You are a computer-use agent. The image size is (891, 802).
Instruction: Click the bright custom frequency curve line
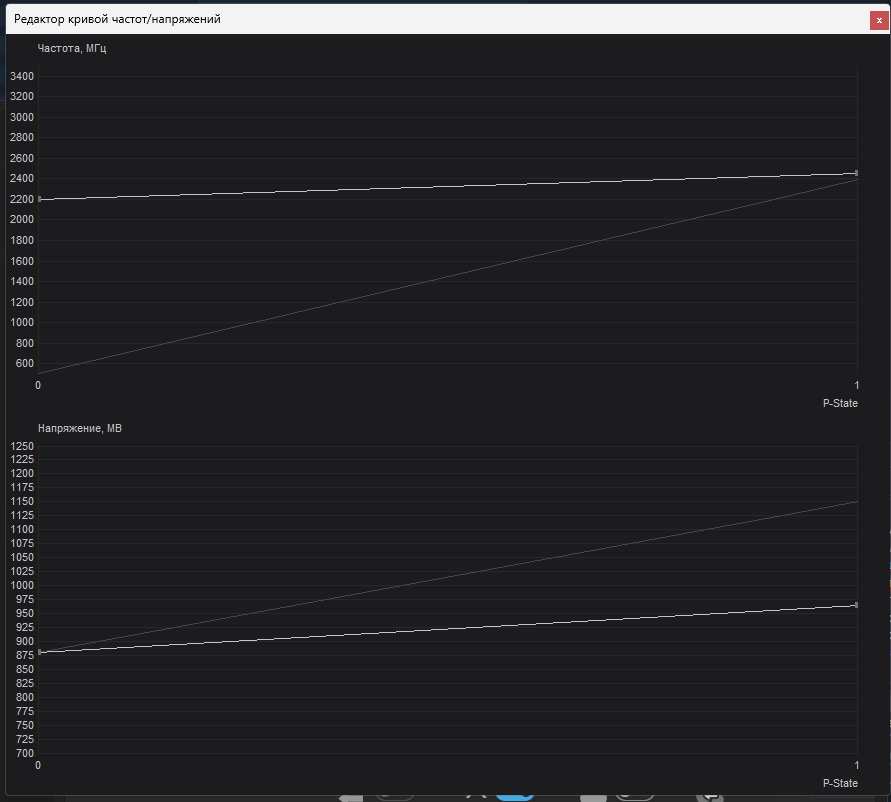[448, 186]
